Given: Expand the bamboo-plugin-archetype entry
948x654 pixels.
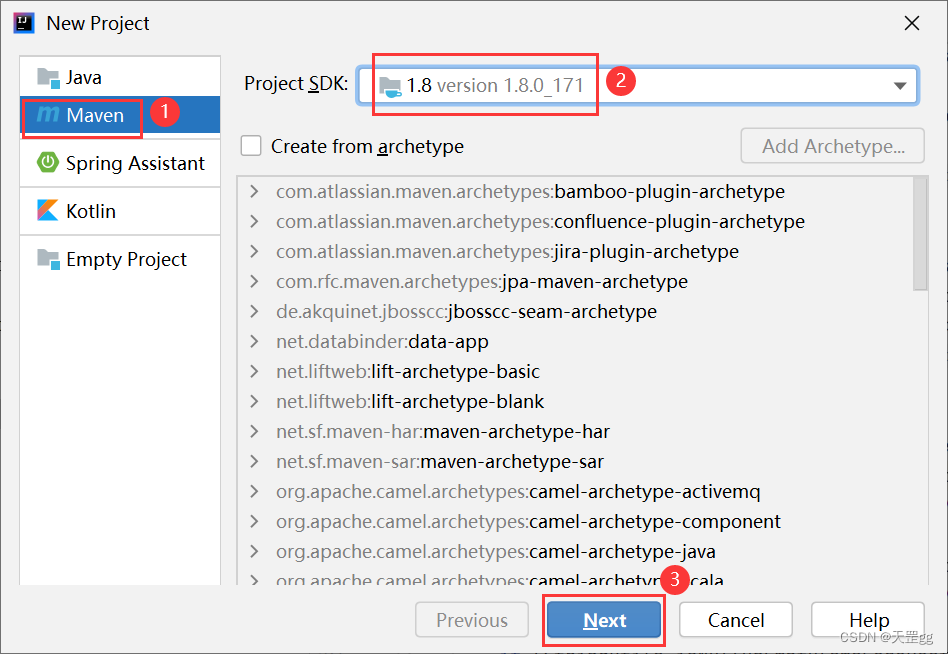Looking at the screenshot, I should (256, 191).
